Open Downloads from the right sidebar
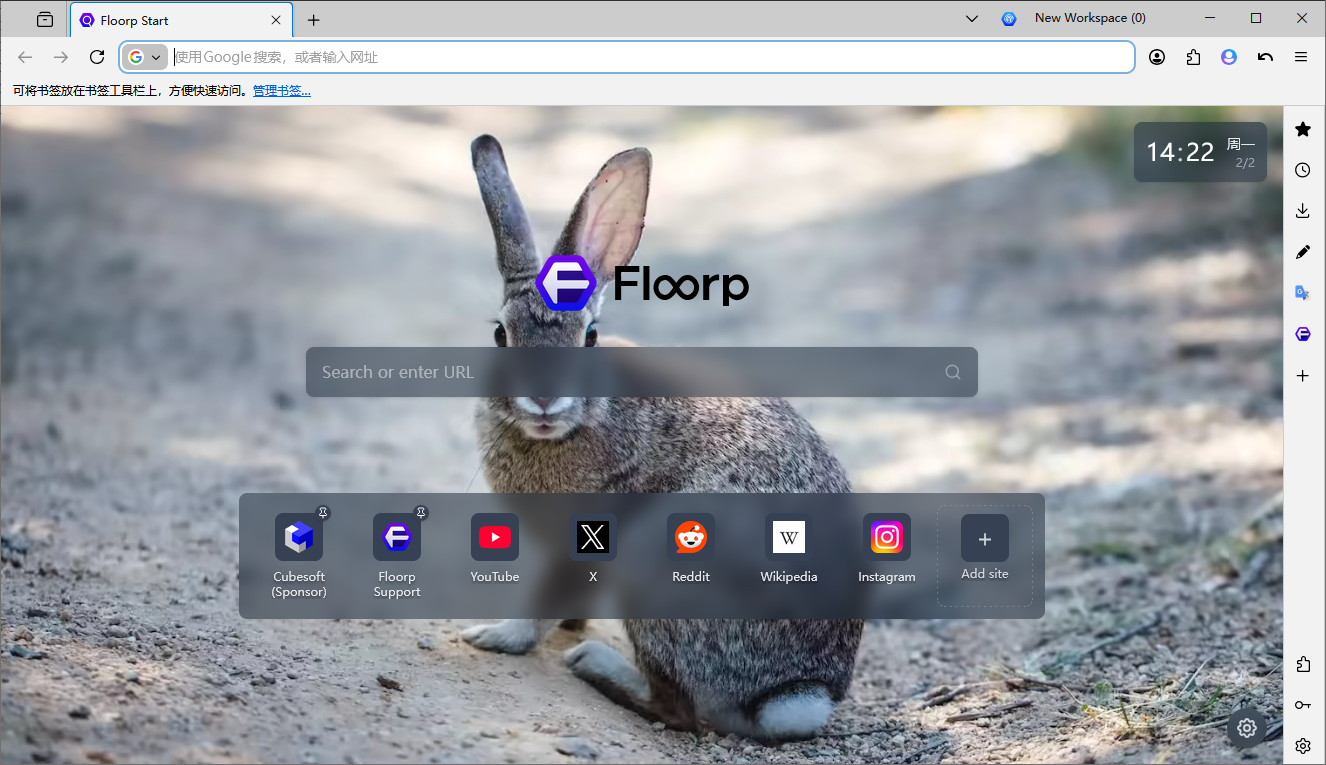The width and height of the screenshot is (1326, 765). [1302, 211]
